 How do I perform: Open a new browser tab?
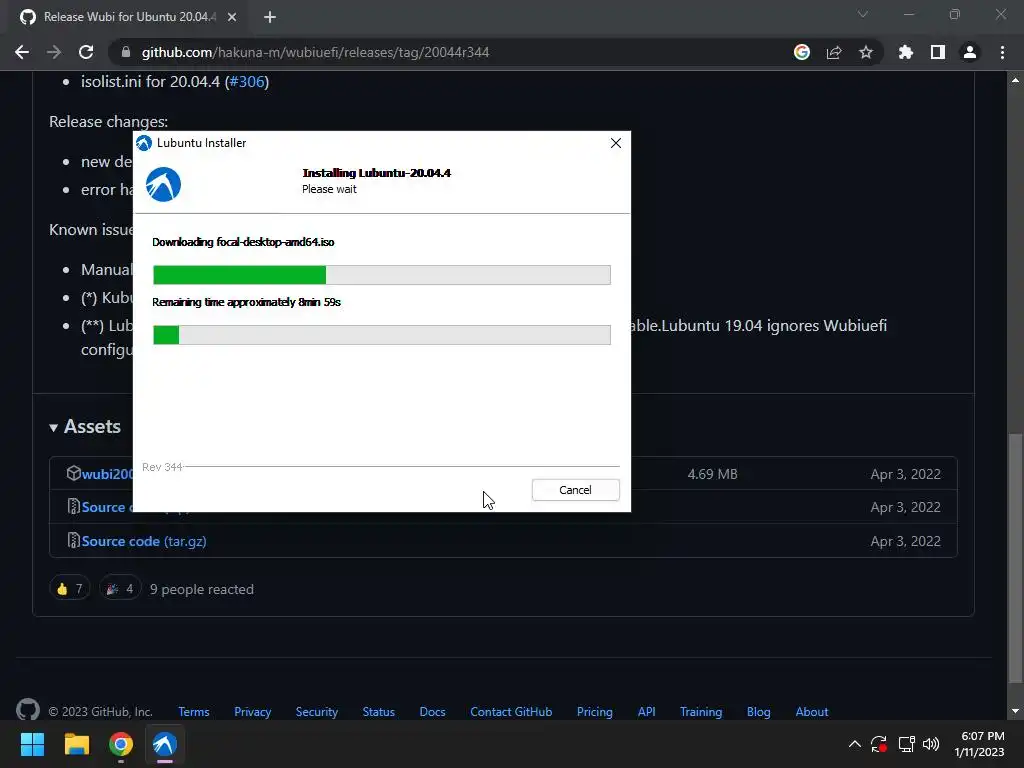(x=270, y=17)
